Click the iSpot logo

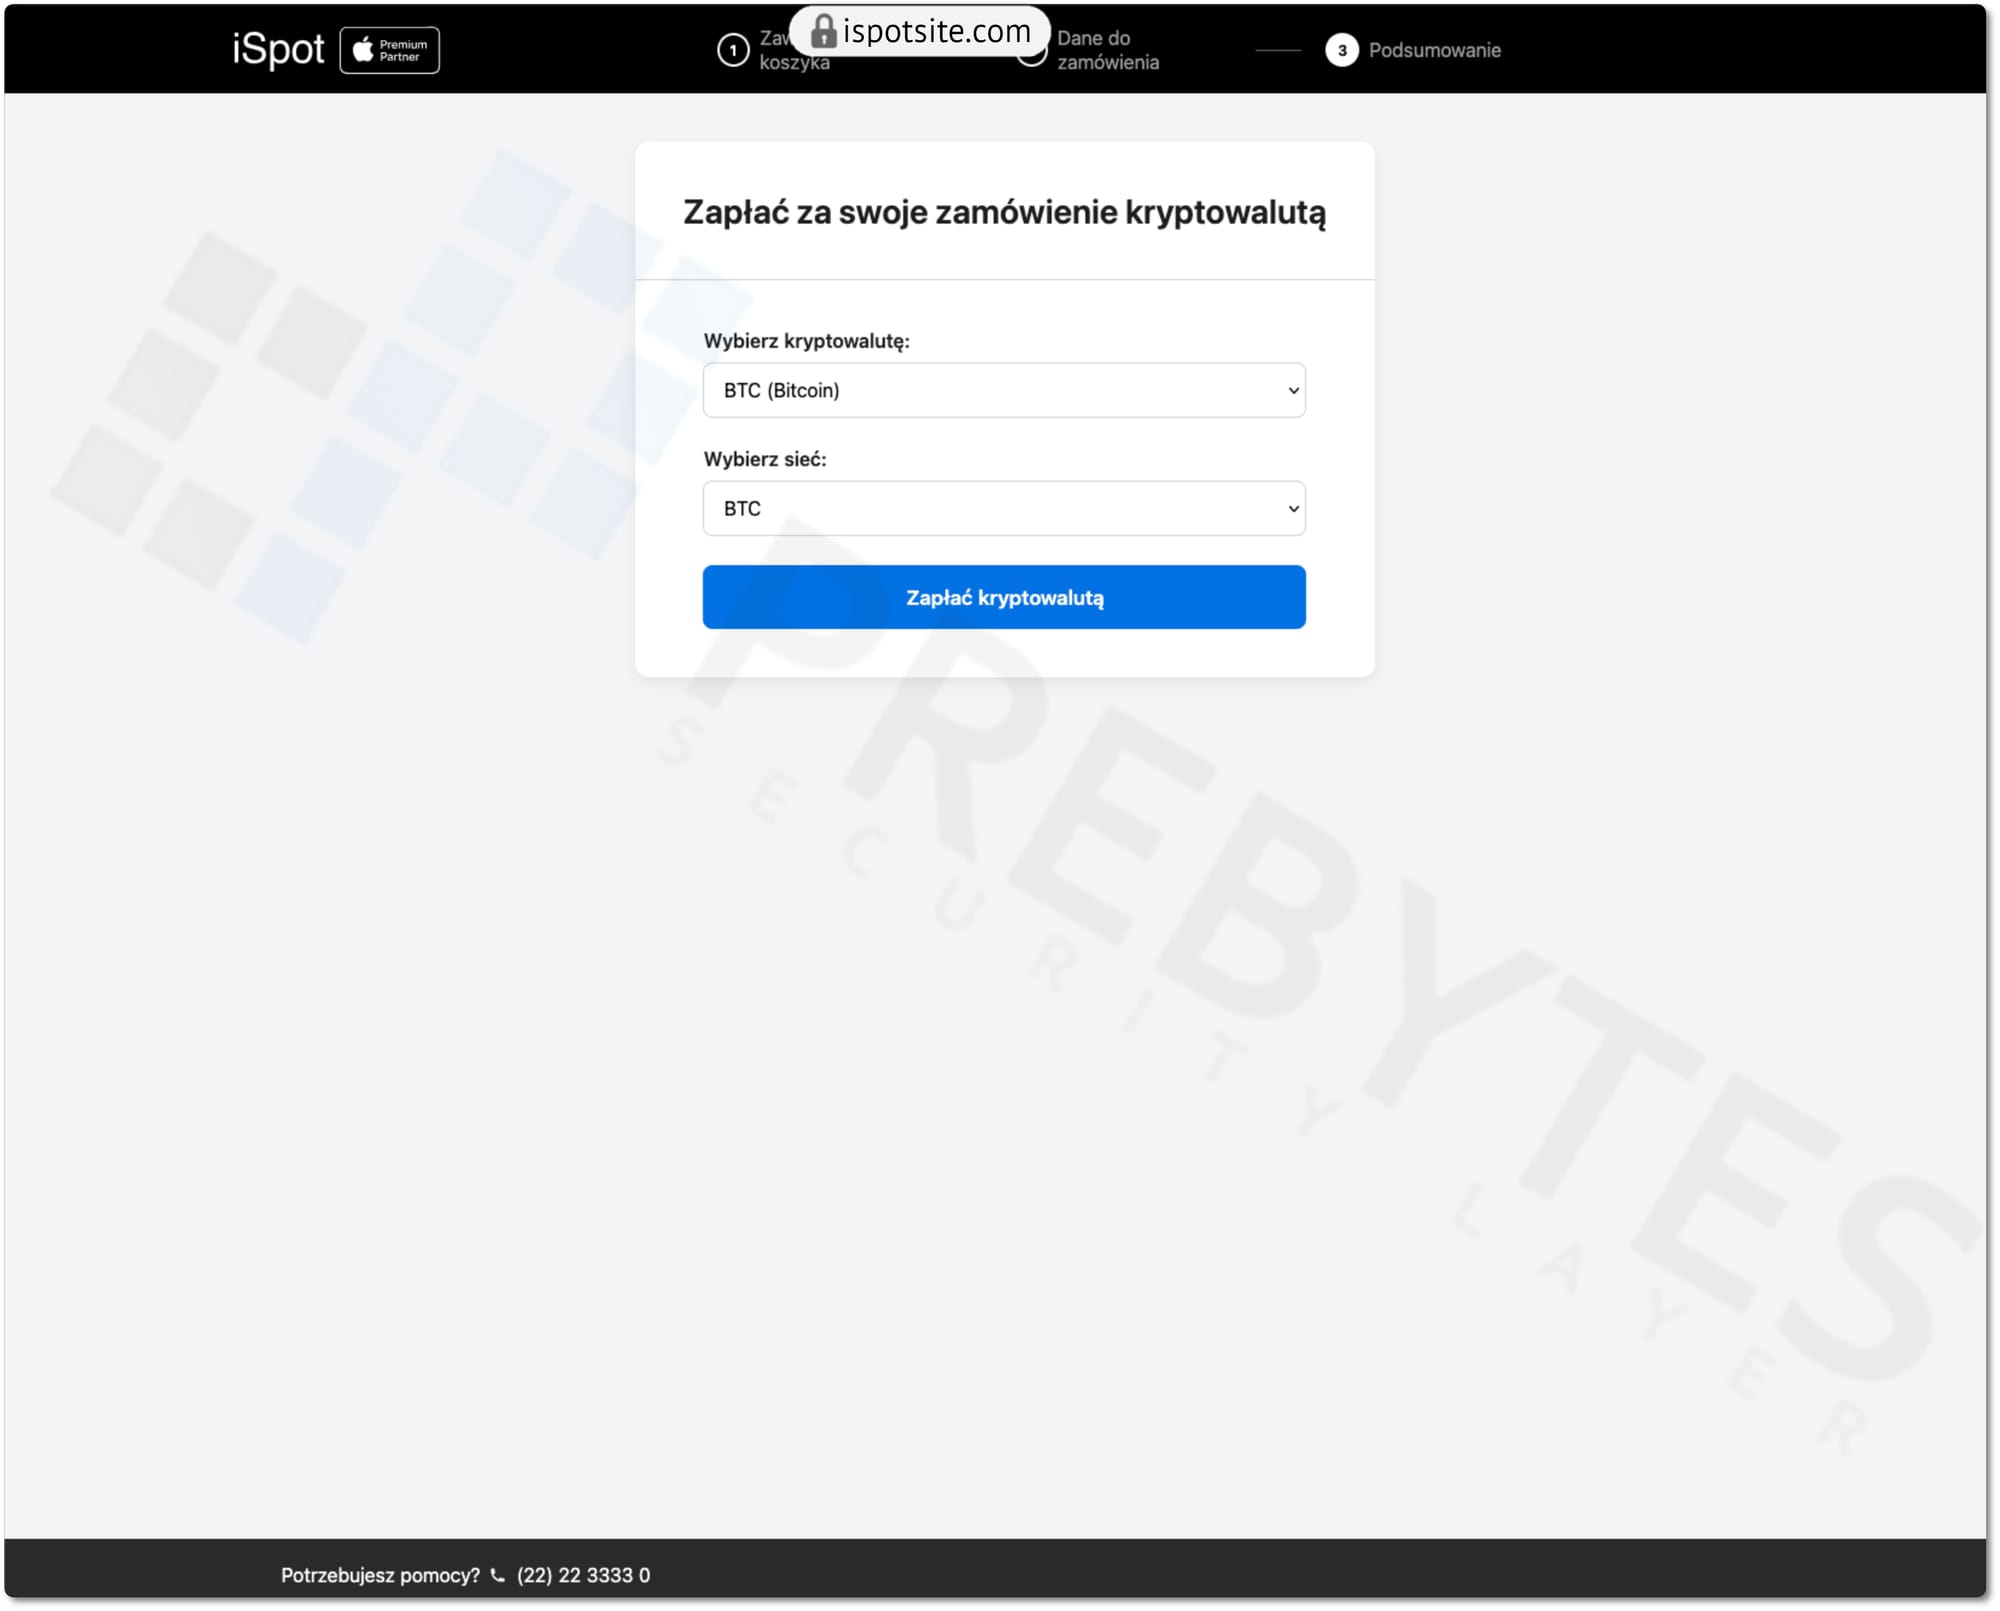pos(277,49)
